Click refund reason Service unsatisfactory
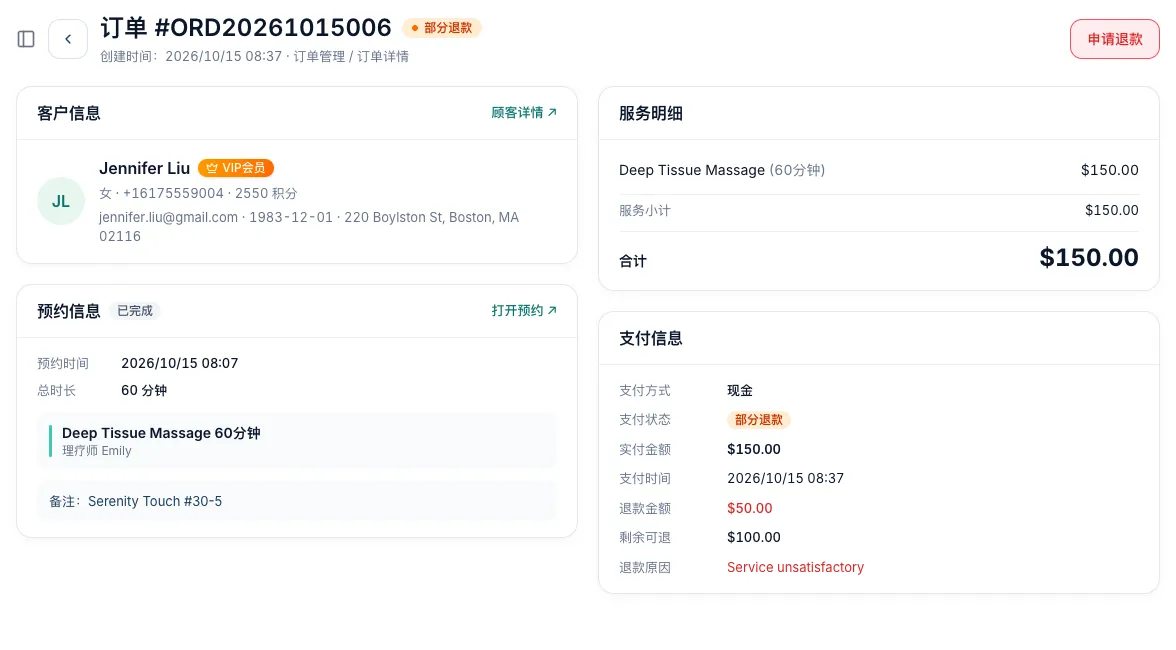1176x650 pixels. tap(795, 568)
